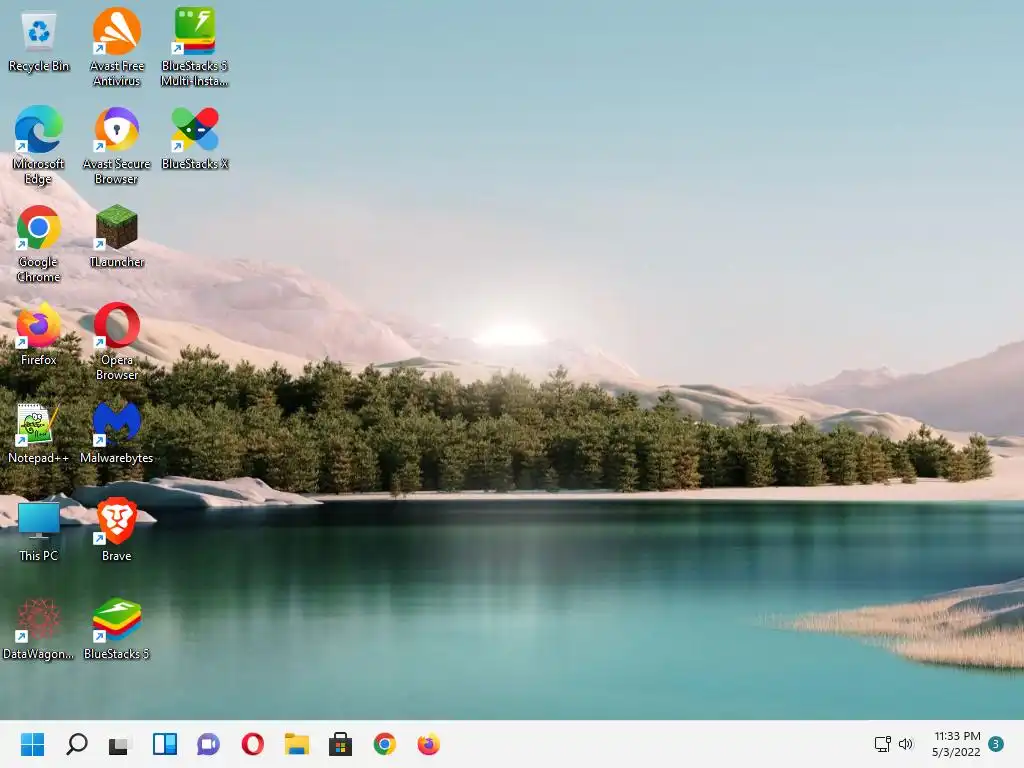Open taskbar Search
Image resolution: width=1024 pixels, height=768 pixels.
(77, 744)
